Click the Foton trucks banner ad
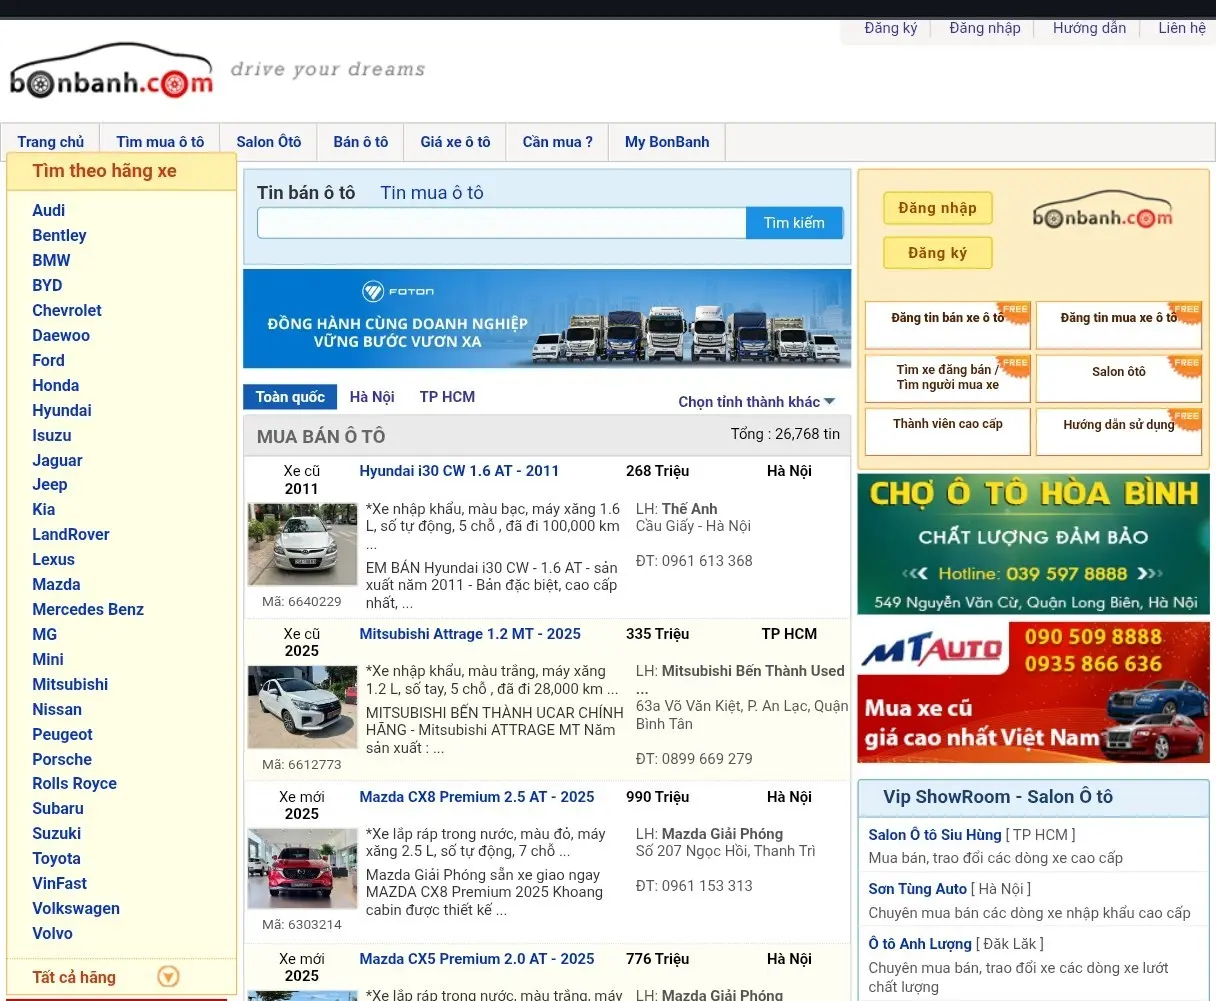Screen dimensions: 1216x1001 tap(546, 319)
